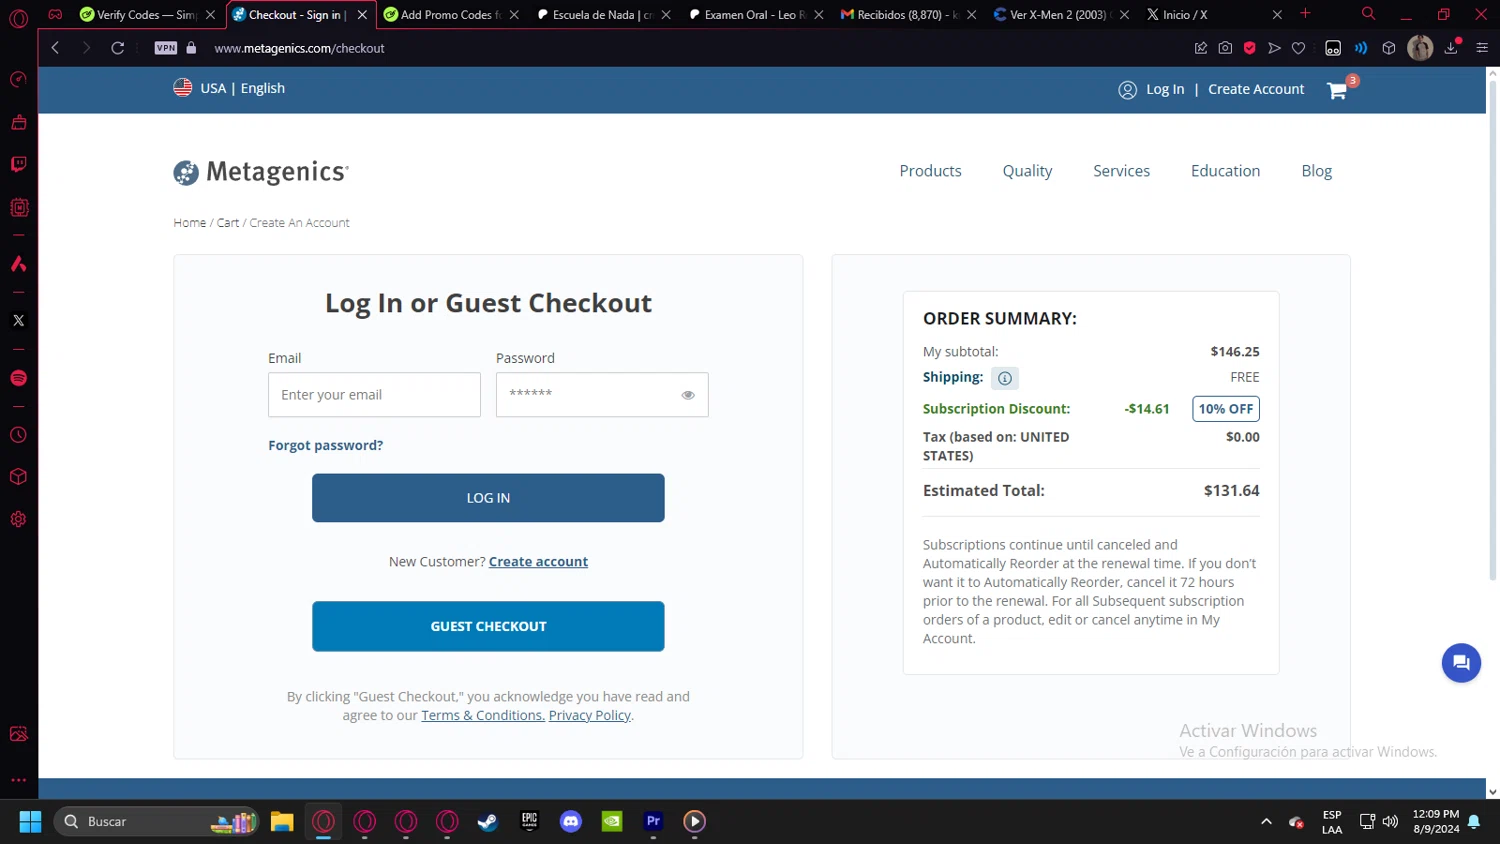Show password with eye icon

688,395
